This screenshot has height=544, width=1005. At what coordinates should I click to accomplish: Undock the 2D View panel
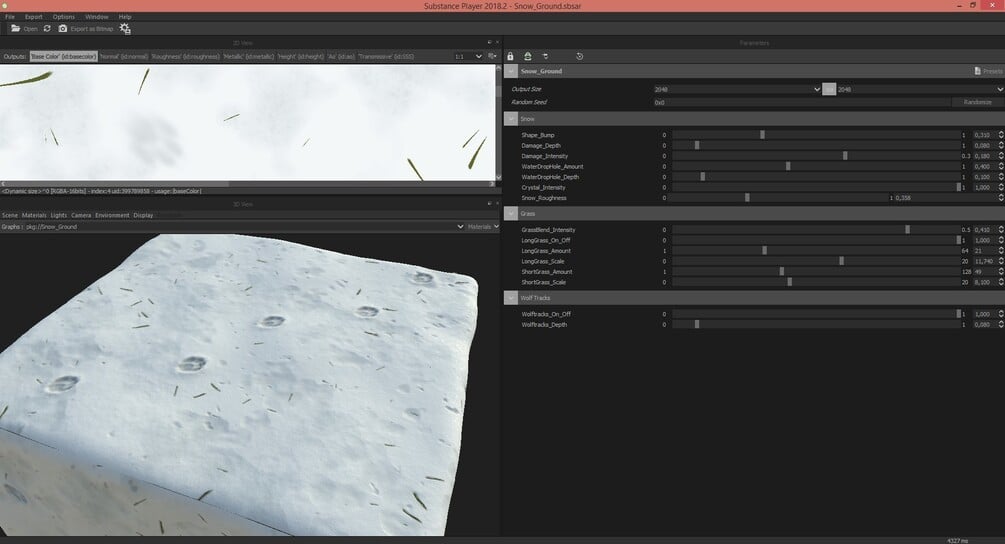click(489, 42)
